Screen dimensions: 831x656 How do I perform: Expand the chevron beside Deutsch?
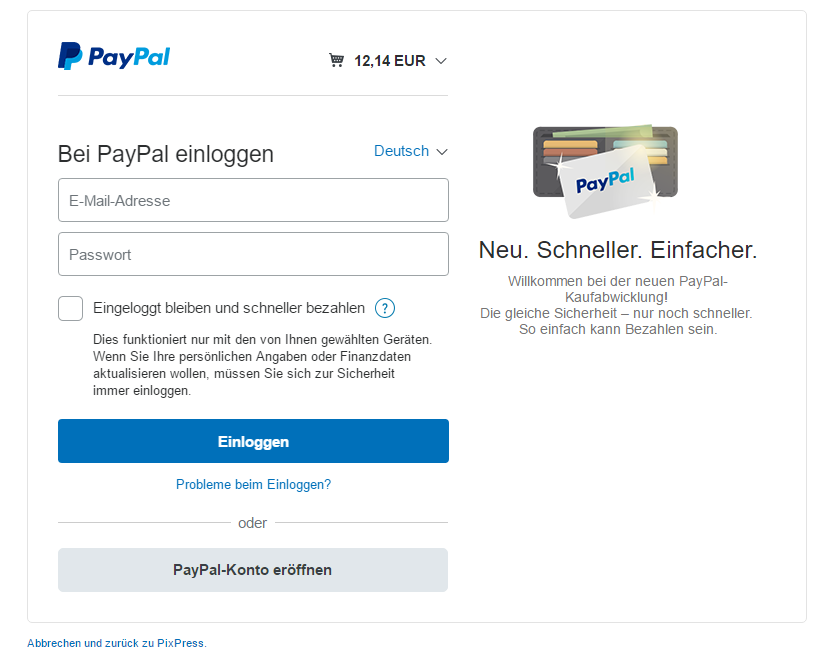pos(442,152)
